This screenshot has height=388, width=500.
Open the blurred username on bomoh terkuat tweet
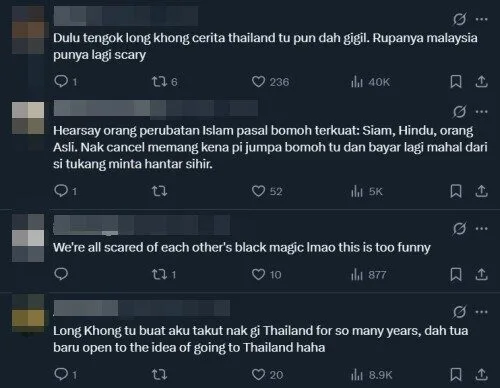(156, 108)
